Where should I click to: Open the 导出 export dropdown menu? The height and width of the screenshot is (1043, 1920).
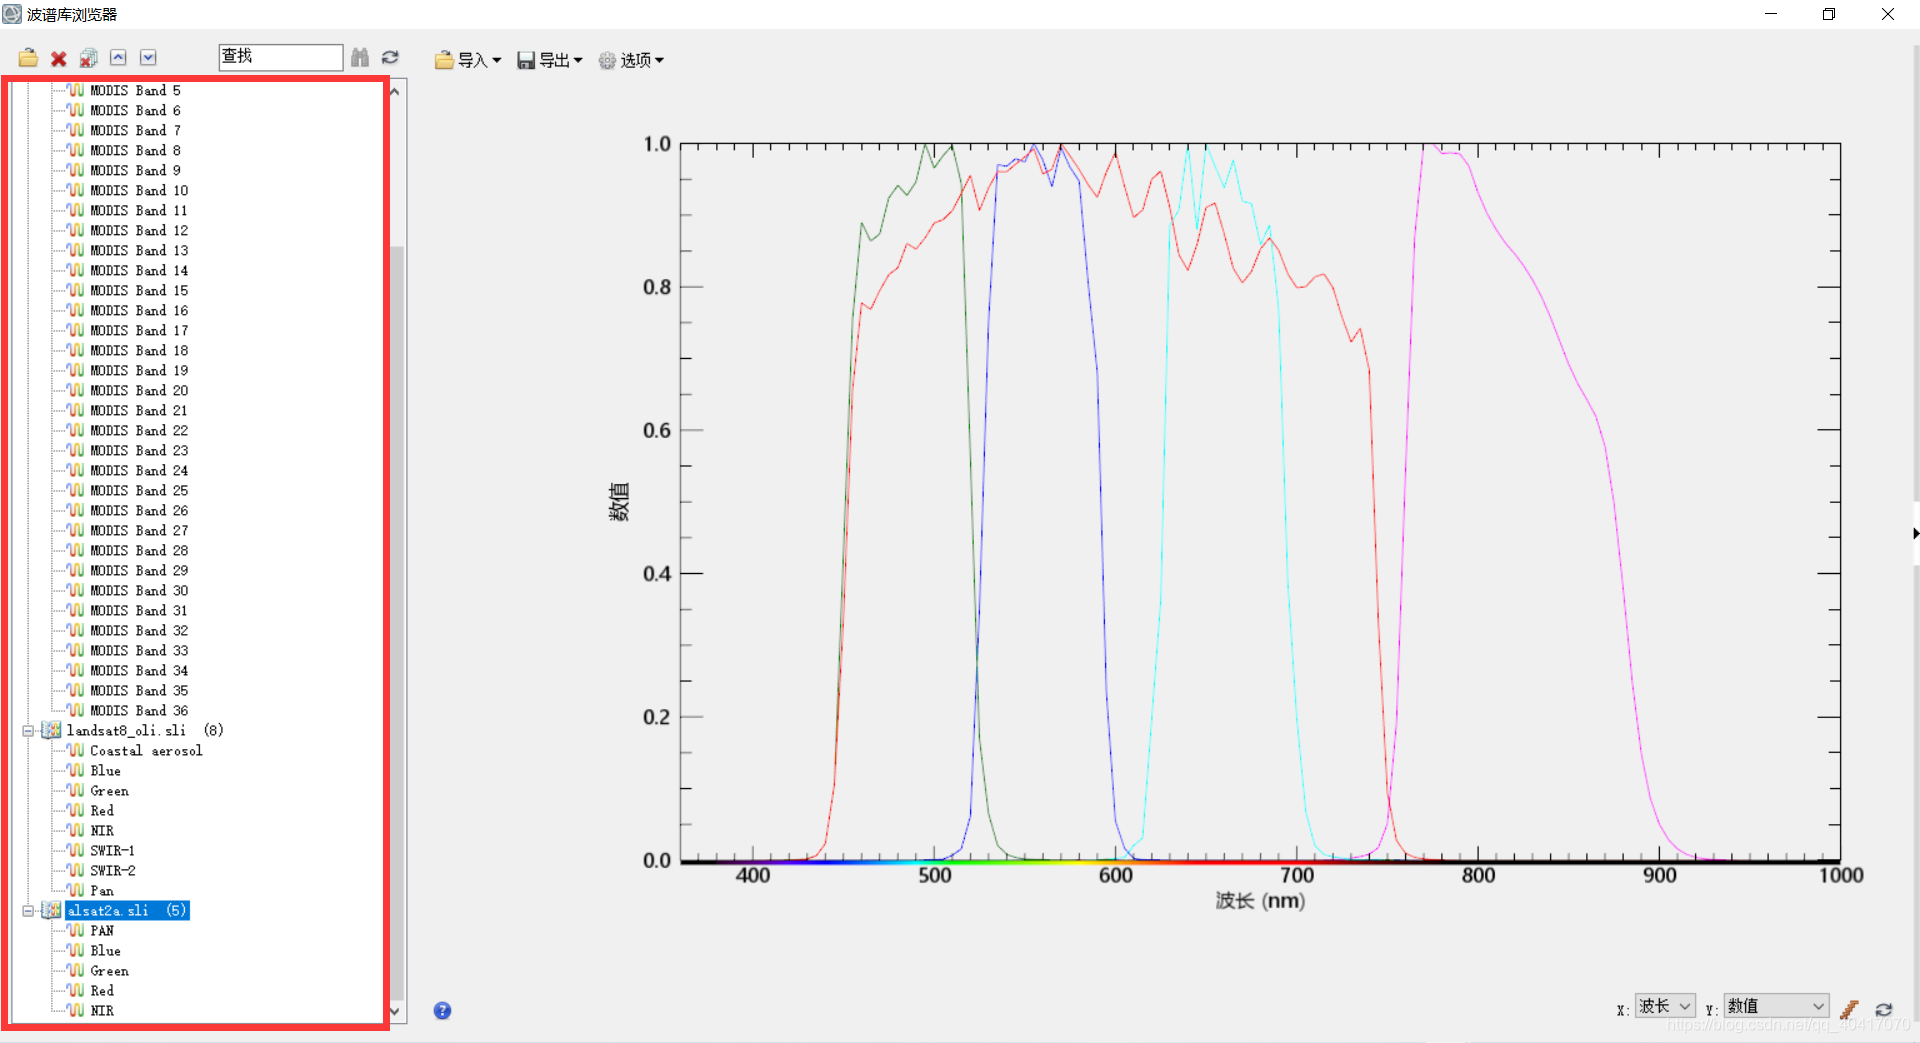tap(550, 60)
